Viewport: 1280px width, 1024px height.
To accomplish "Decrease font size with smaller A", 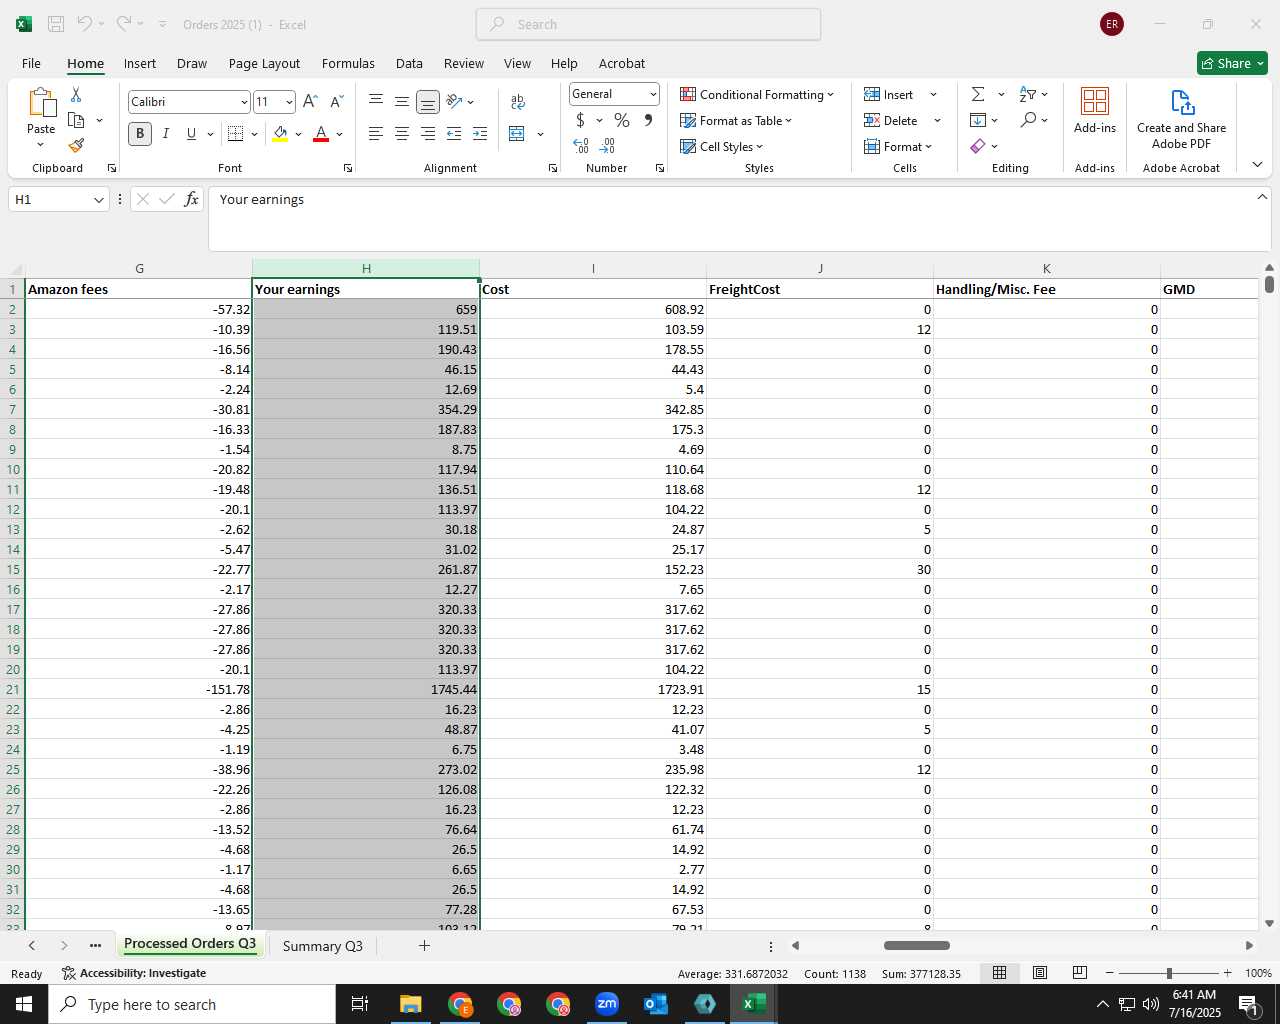I will click(337, 101).
